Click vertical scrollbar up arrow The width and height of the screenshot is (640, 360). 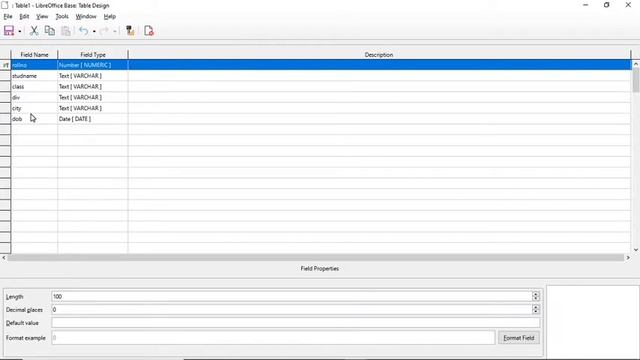coord(636,64)
